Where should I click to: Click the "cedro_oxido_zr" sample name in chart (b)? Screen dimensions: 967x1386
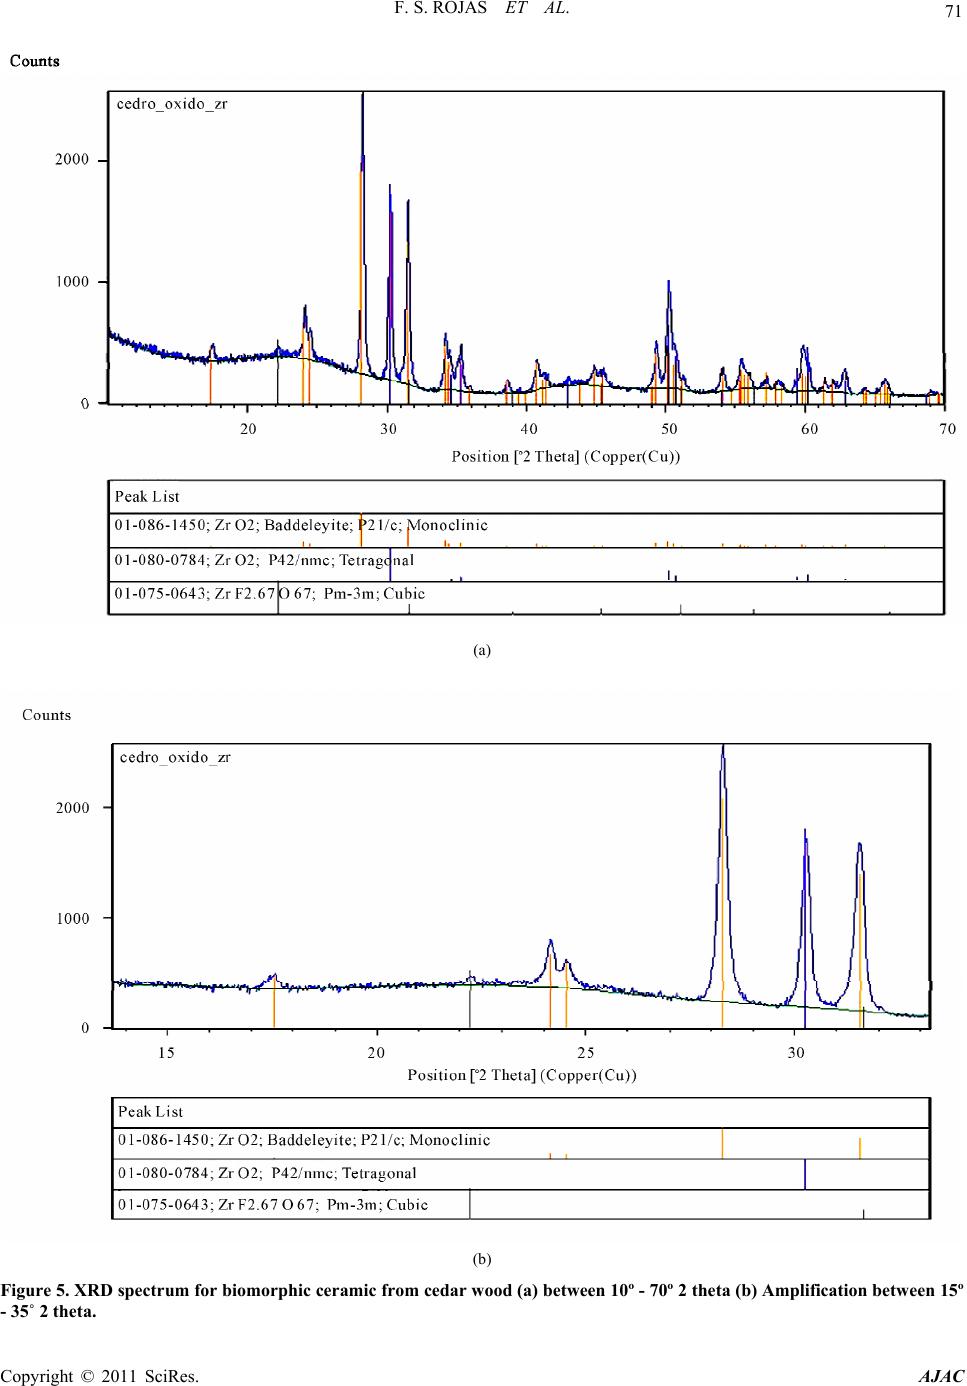coord(175,757)
